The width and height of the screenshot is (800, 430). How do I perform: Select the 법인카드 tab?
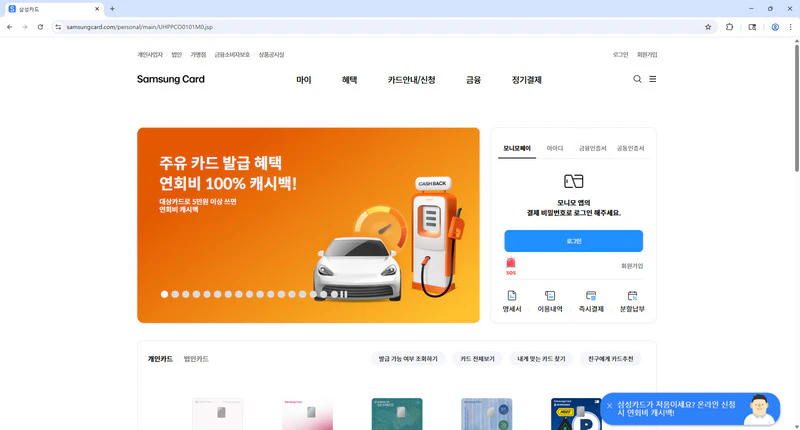pyautogui.click(x=196, y=359)
